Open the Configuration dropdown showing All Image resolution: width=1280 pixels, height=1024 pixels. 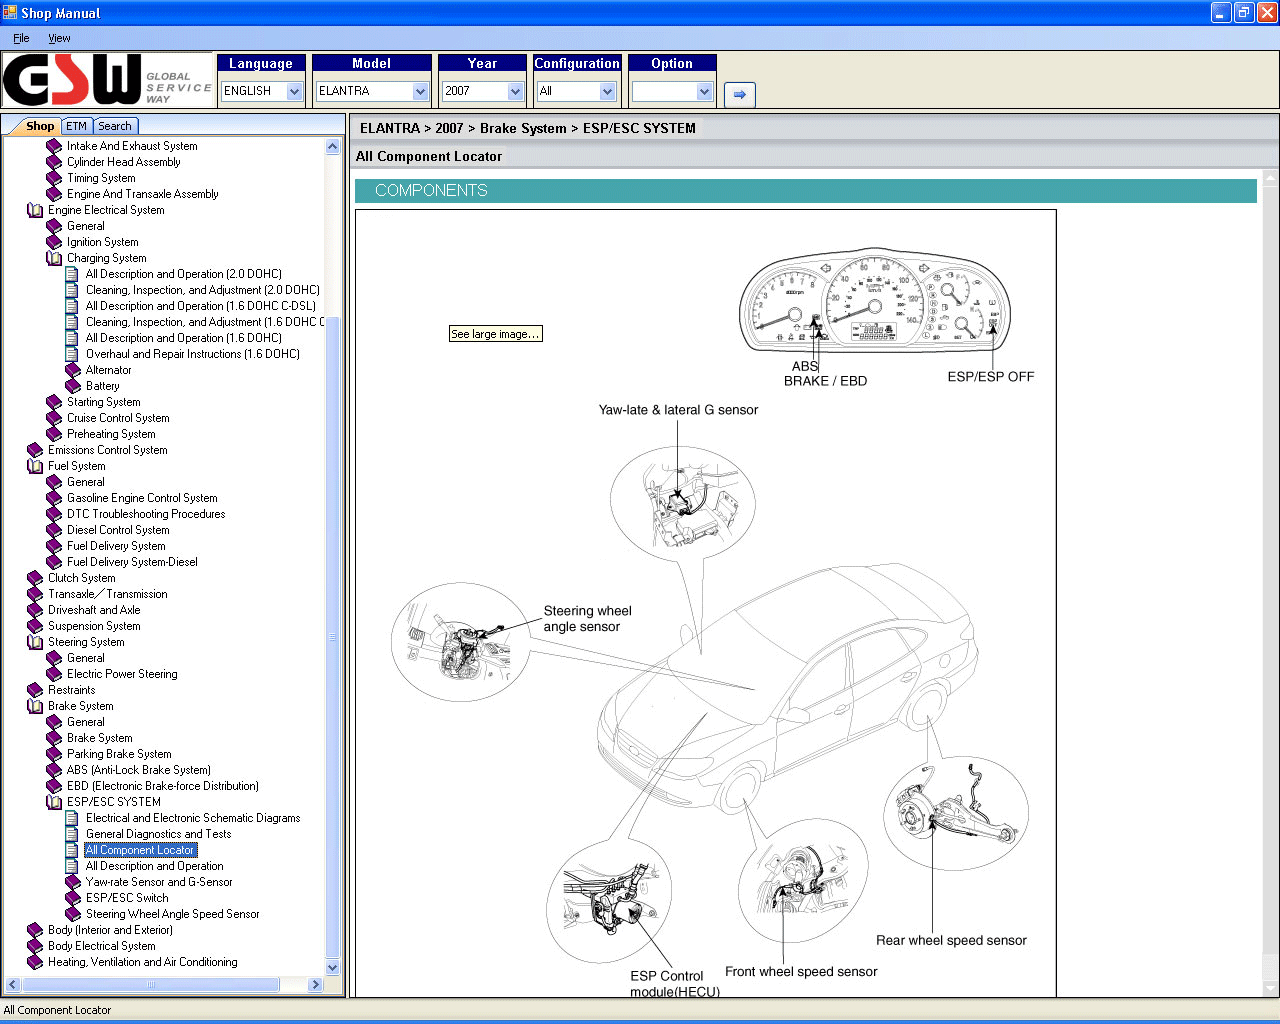coord(607,91)
